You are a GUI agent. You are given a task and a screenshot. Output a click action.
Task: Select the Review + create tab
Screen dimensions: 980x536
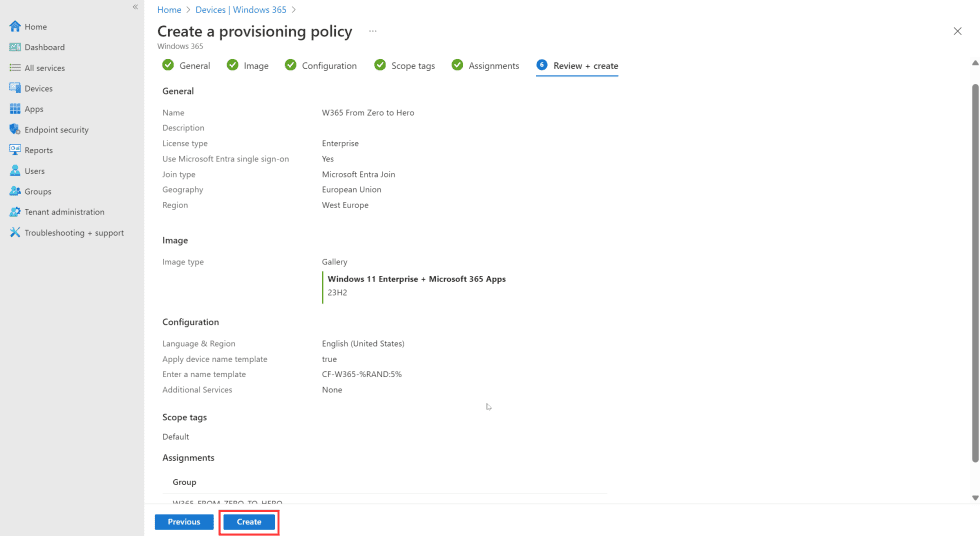tap(577, 66)
